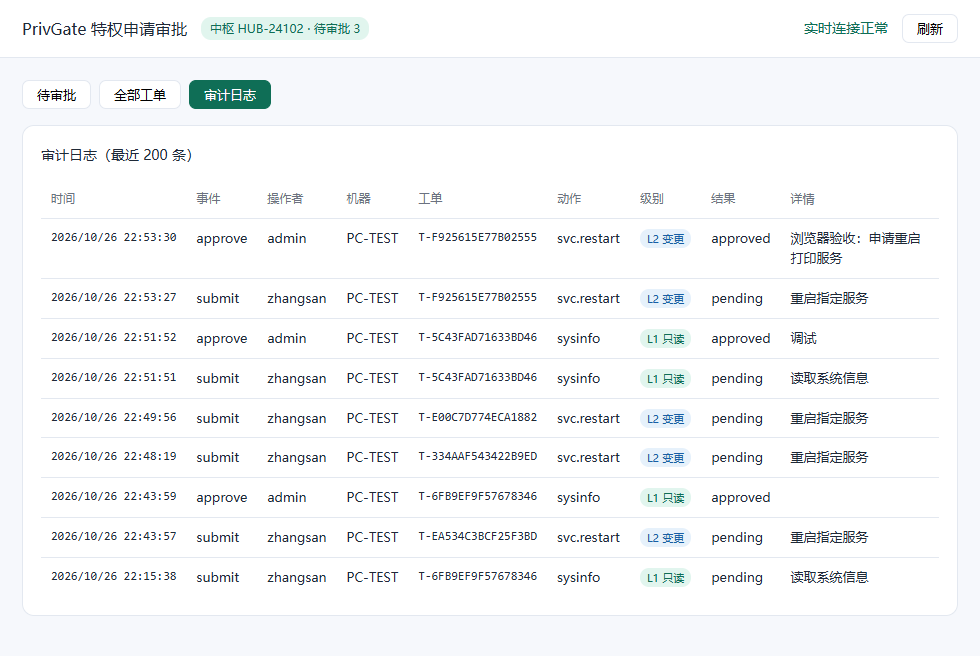The height and width of the screenshot is (656, 980).
Task: Click 重启指定服务 in the 22:53:27 row
Action: (829, 298)
